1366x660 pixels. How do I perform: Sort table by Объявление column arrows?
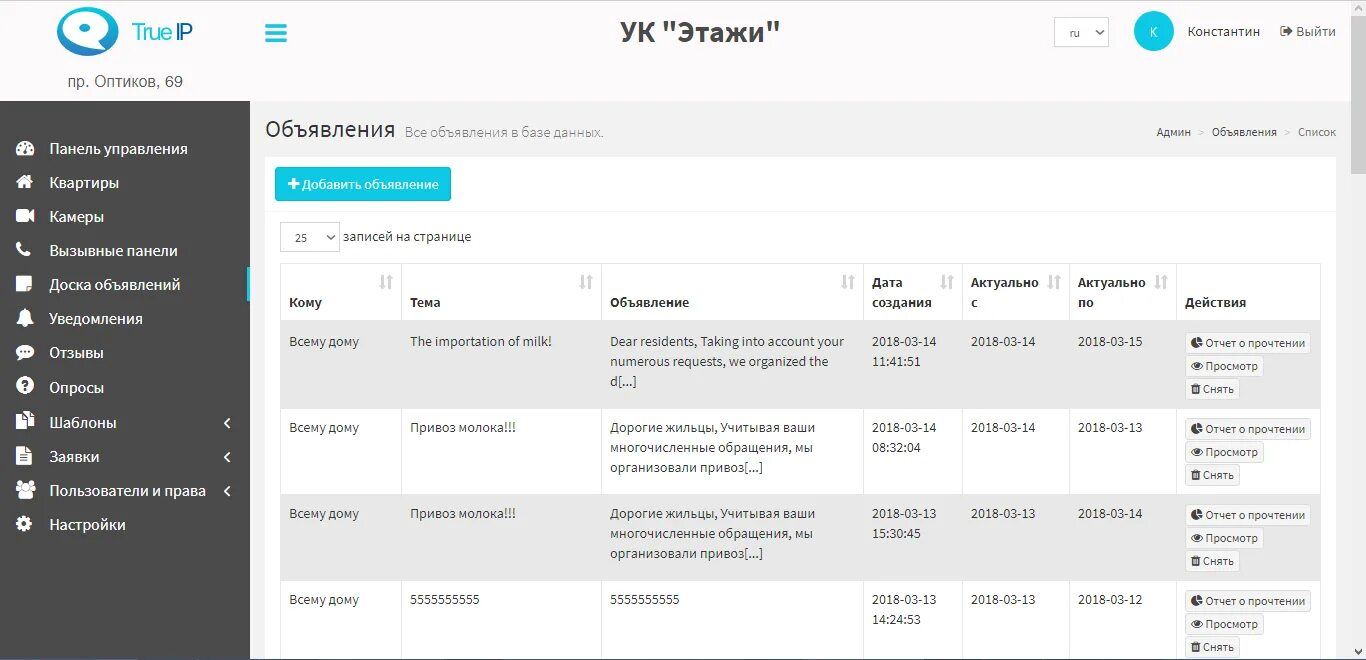pos(848,282)
